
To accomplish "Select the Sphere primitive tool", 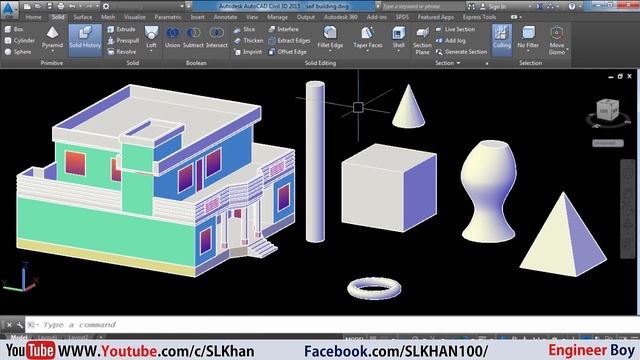I will [x=18, y=52].
